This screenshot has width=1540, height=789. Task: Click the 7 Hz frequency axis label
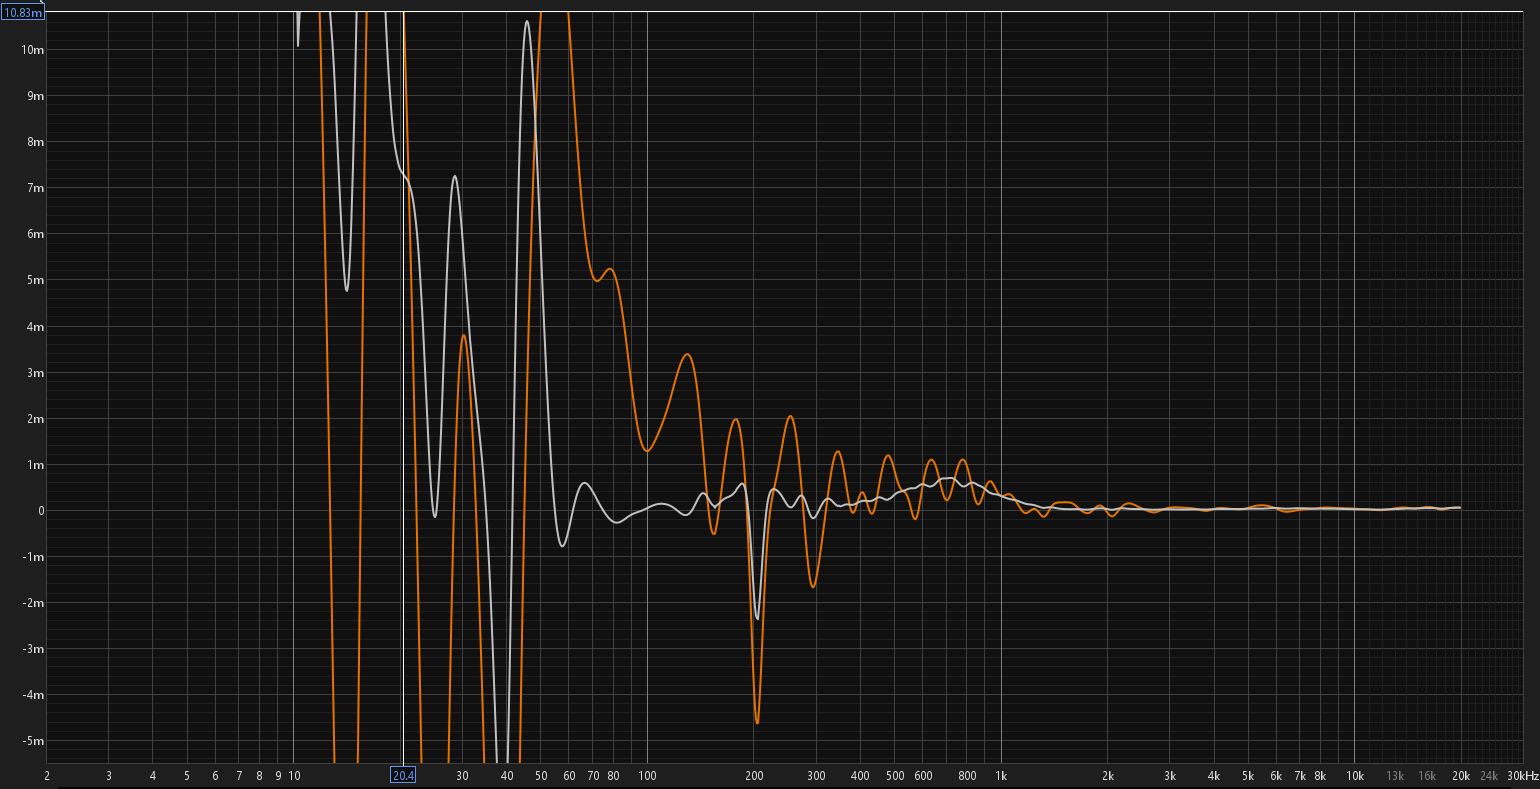click(239, 776)
